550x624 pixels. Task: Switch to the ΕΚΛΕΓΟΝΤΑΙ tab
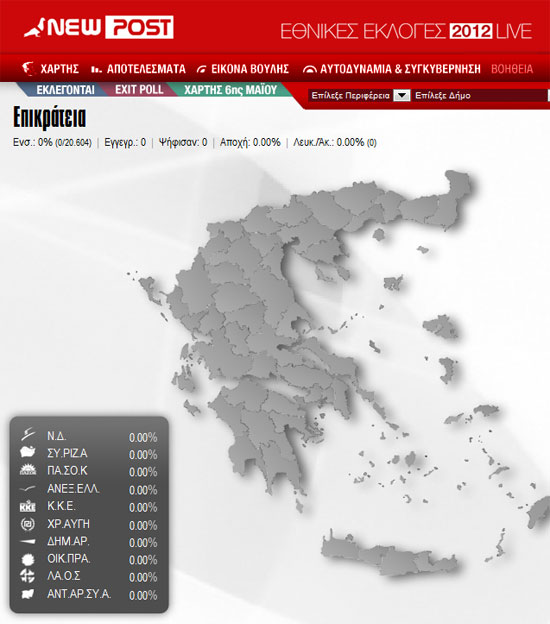pyautogui.click(x=65, y=90)
